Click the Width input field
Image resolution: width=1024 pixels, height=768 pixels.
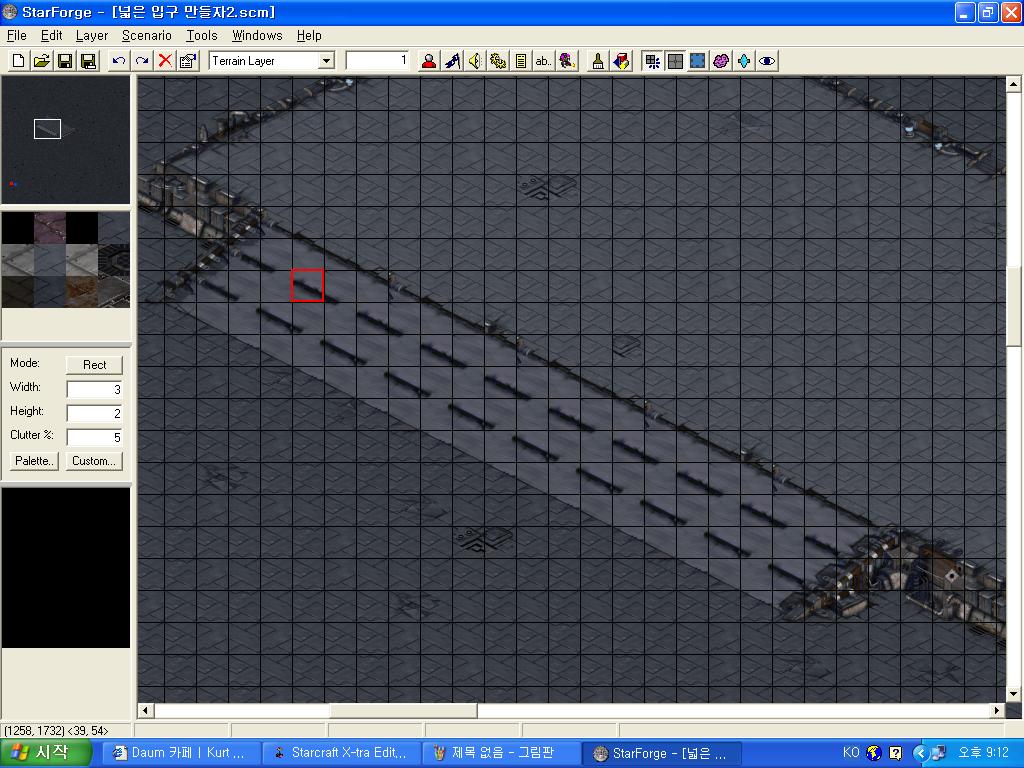(95, 389)
